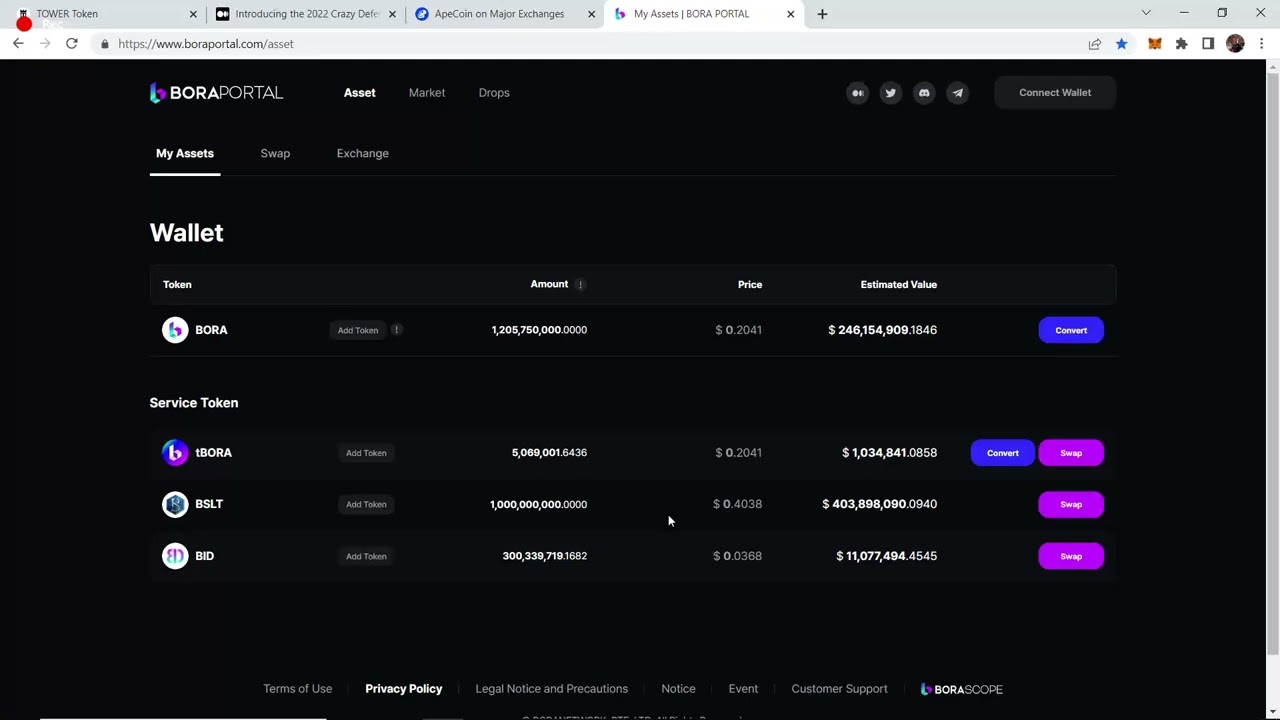1280x720 pixels.
Task: Click the tBORA token icon
Action: click(175, 453)
